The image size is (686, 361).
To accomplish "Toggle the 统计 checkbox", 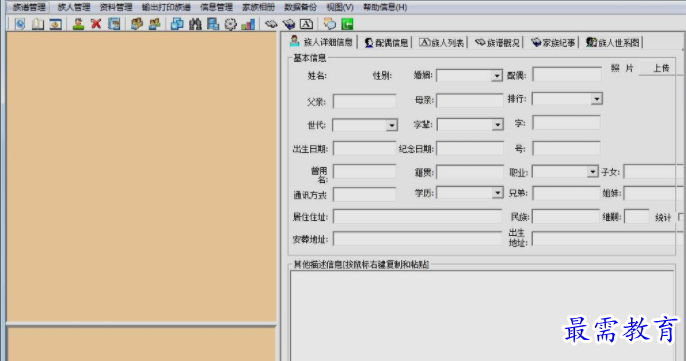I will tap(681, 217).
